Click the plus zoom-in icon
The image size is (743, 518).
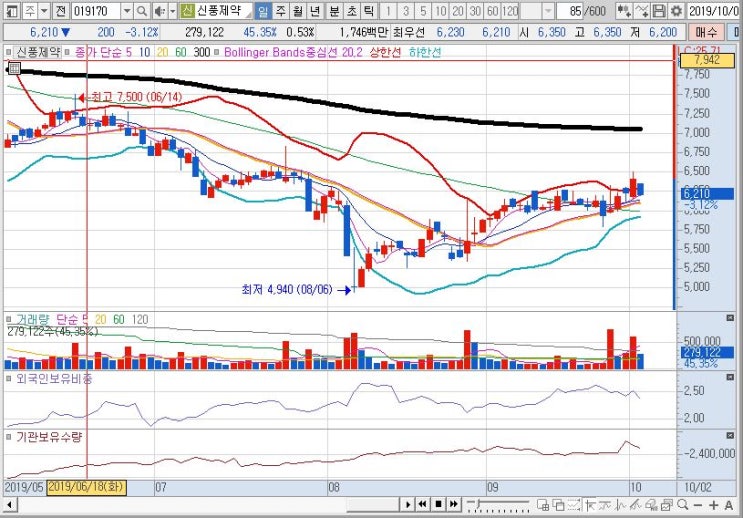[714, 505]
